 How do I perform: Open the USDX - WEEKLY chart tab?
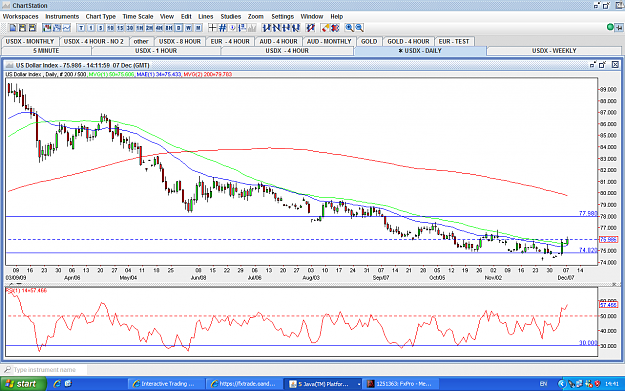[554, 51]
